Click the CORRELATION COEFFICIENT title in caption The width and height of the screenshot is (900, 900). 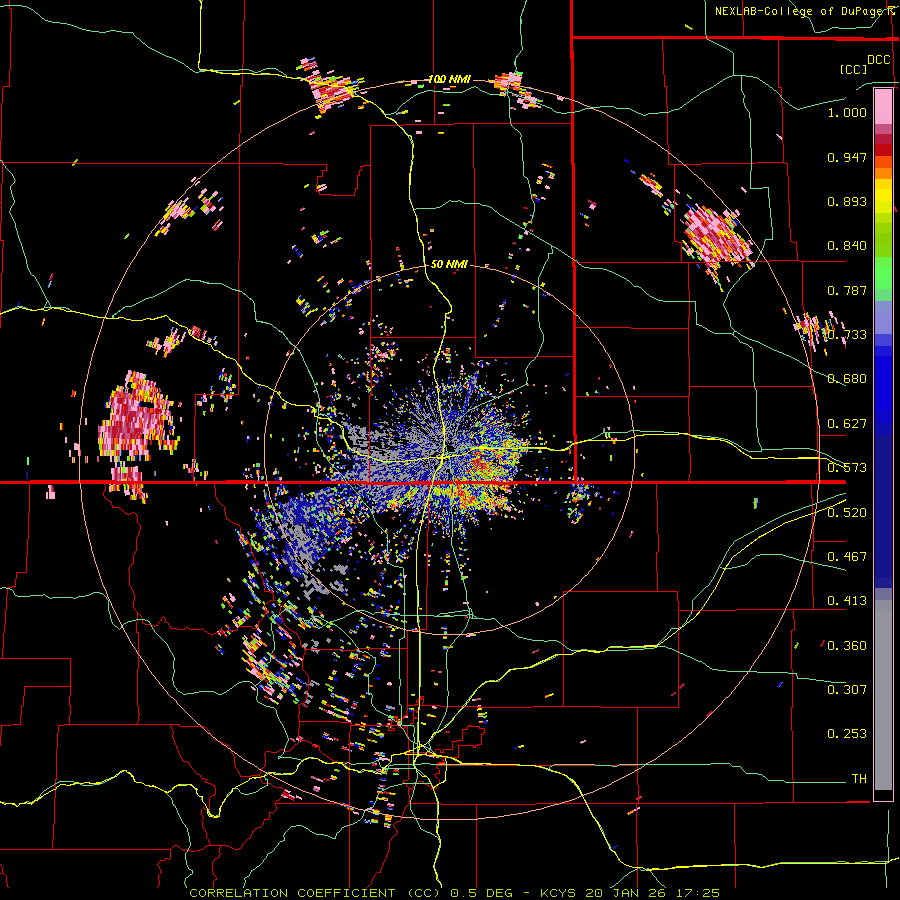click(292, 893)
